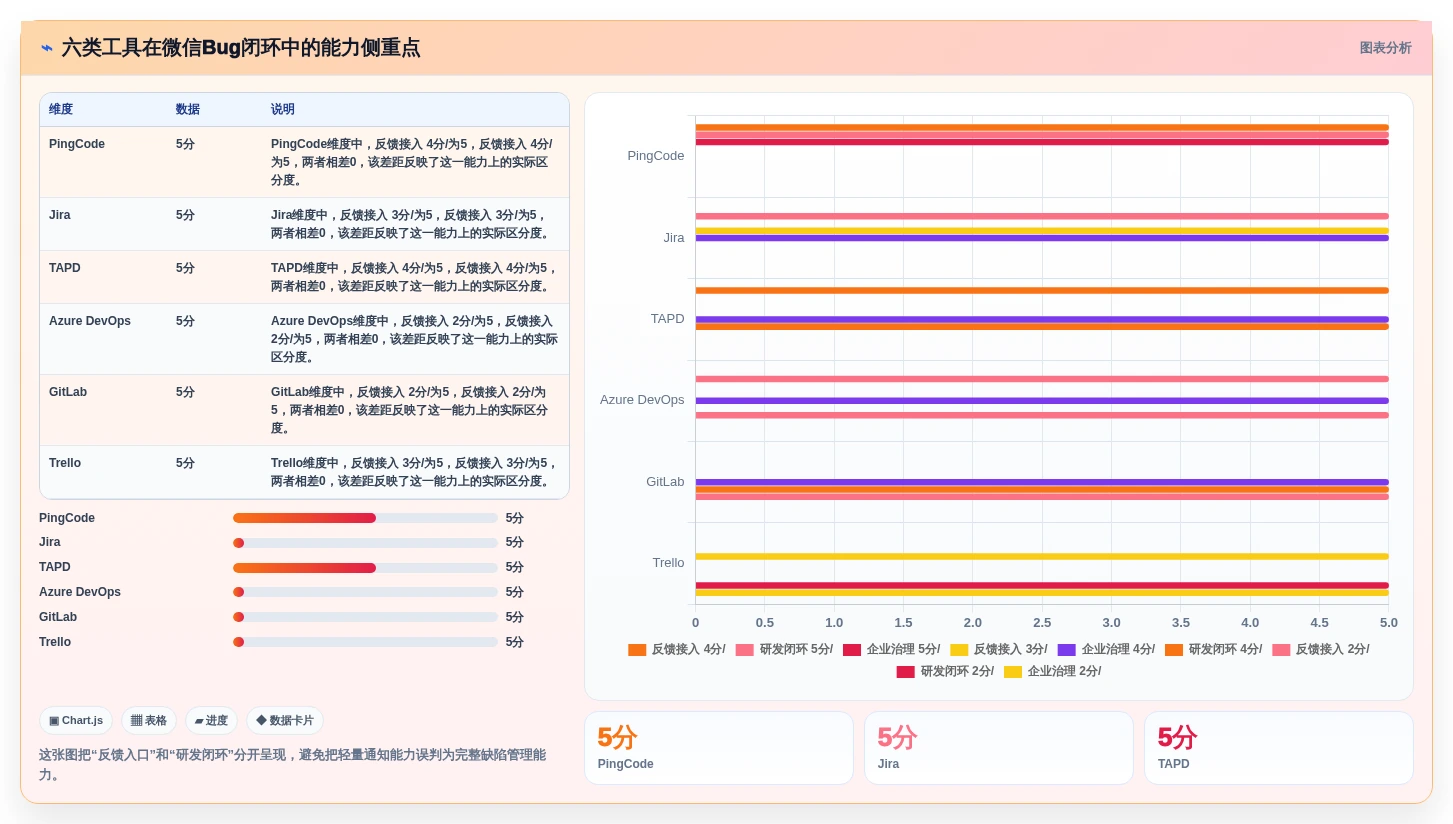Click the Azure DevOps label on the chart axis
This screenshot has height=824, width=1453.
(x=642, y=400)
